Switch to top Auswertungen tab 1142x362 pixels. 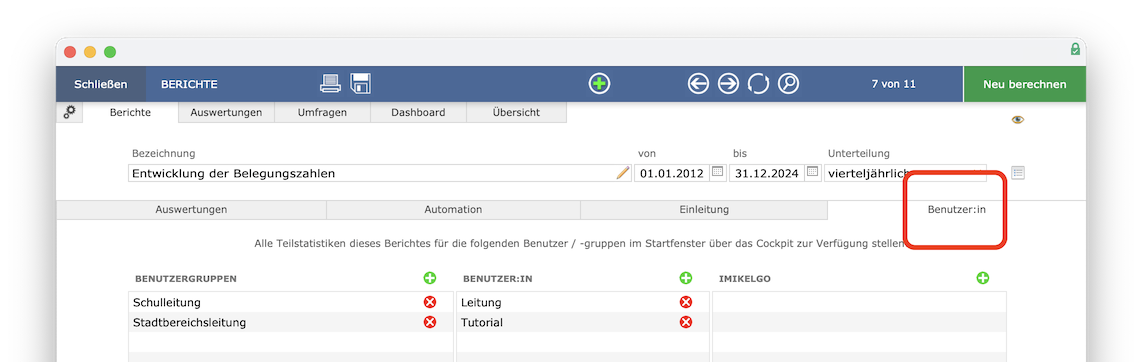[226, 112]
